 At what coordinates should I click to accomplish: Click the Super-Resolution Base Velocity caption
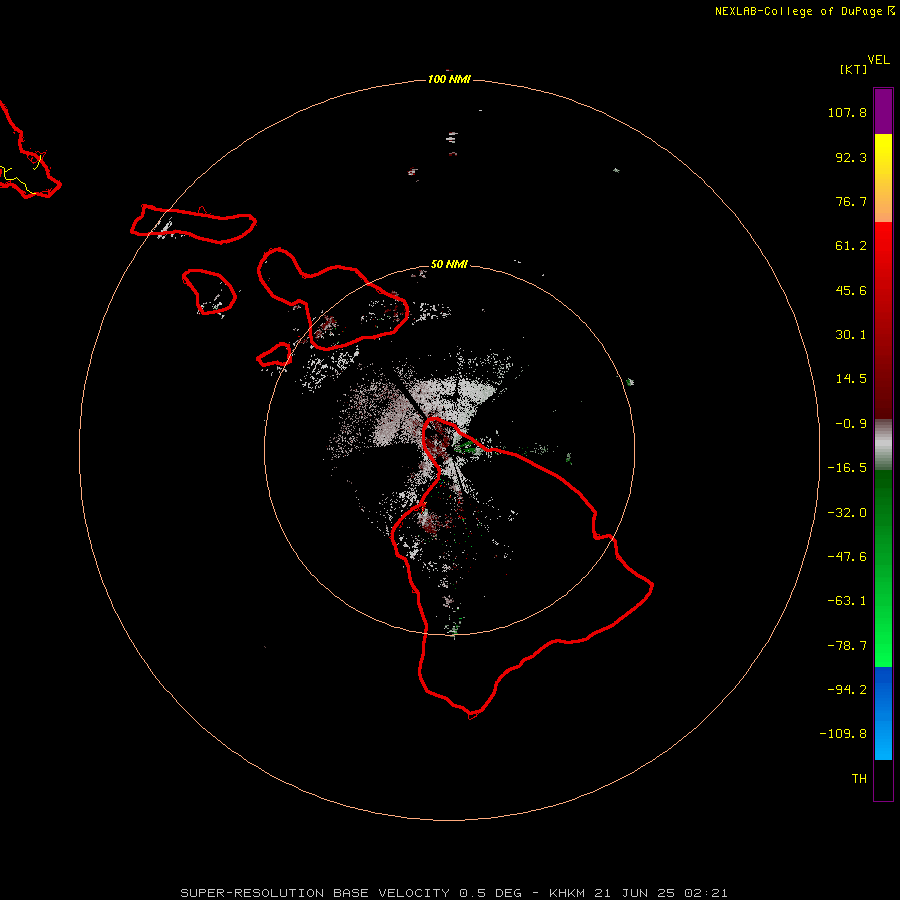pyautogui.click(x=454, y=893)
